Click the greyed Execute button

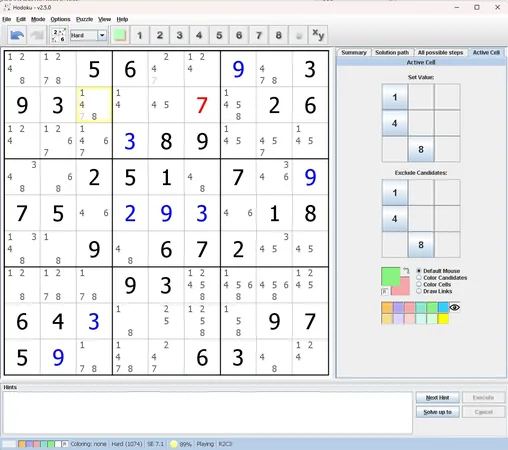click(483, 398)
